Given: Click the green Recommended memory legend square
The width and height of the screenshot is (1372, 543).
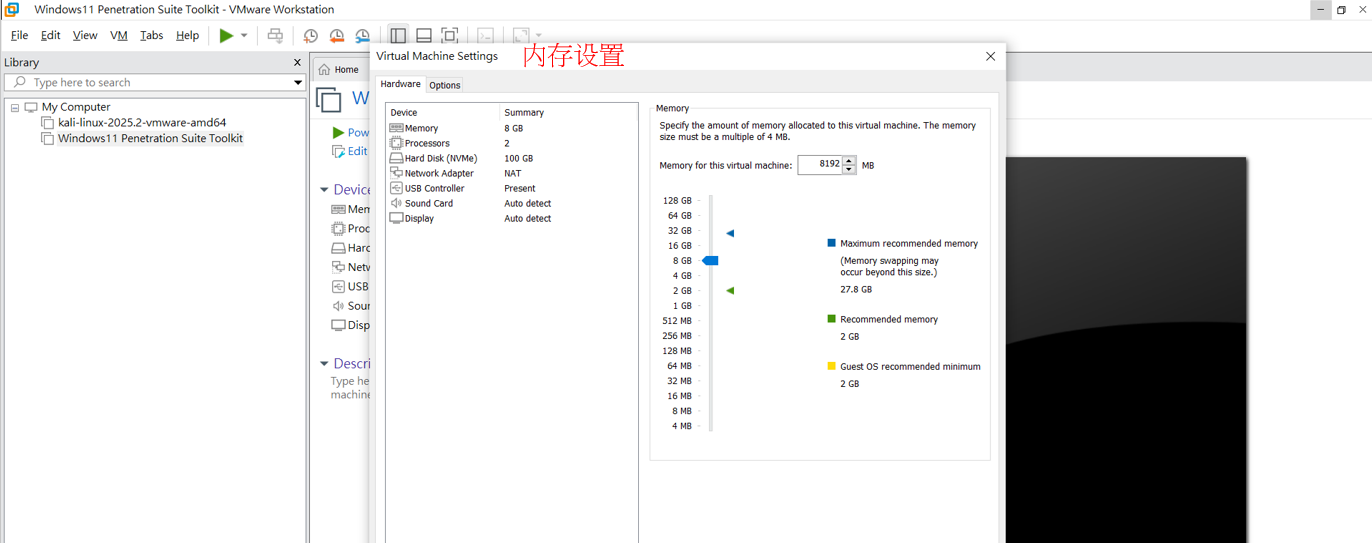Looking at the screenshot, I should 831,319.
